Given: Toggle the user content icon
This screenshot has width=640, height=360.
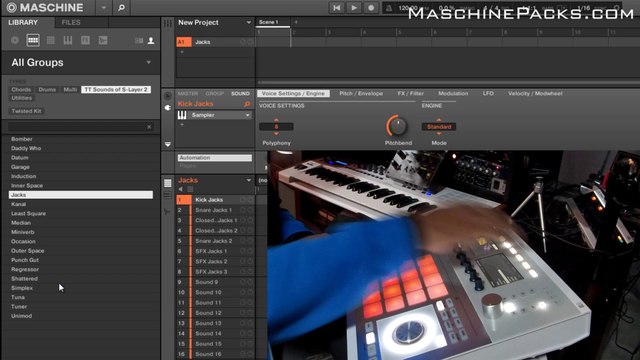Looking at the screenshot, I should click(x=151, y=40).
